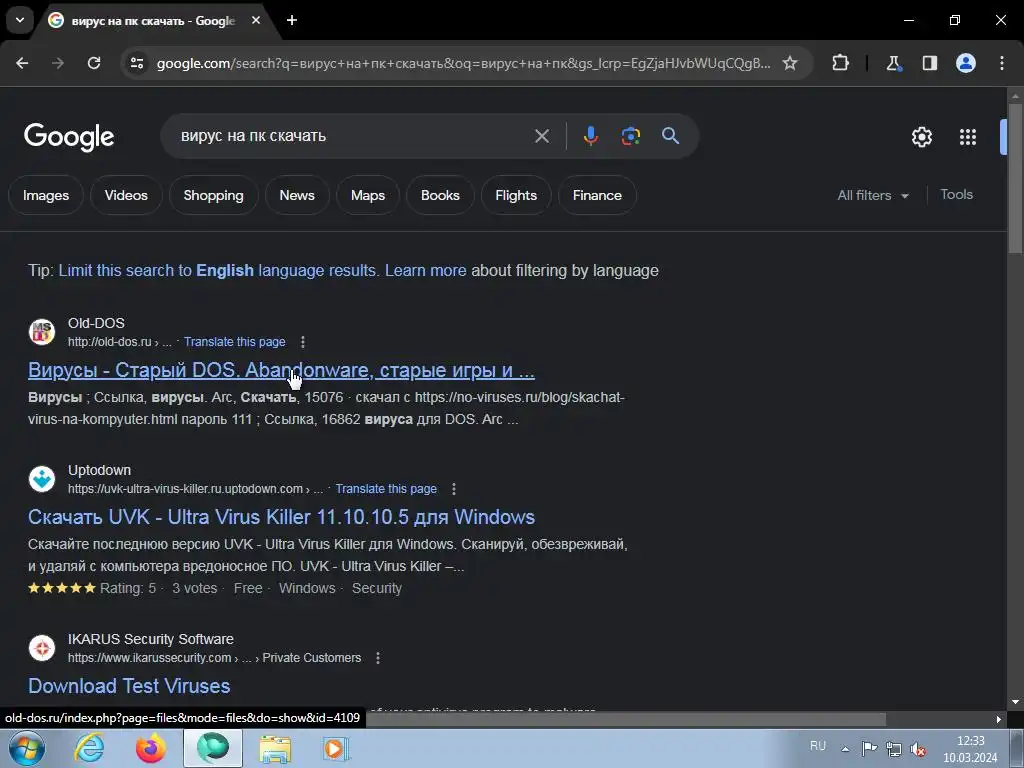This screenshot has height=768, width=1024.
Task: Open Download Test Viruses result
Action: point(129,686)
